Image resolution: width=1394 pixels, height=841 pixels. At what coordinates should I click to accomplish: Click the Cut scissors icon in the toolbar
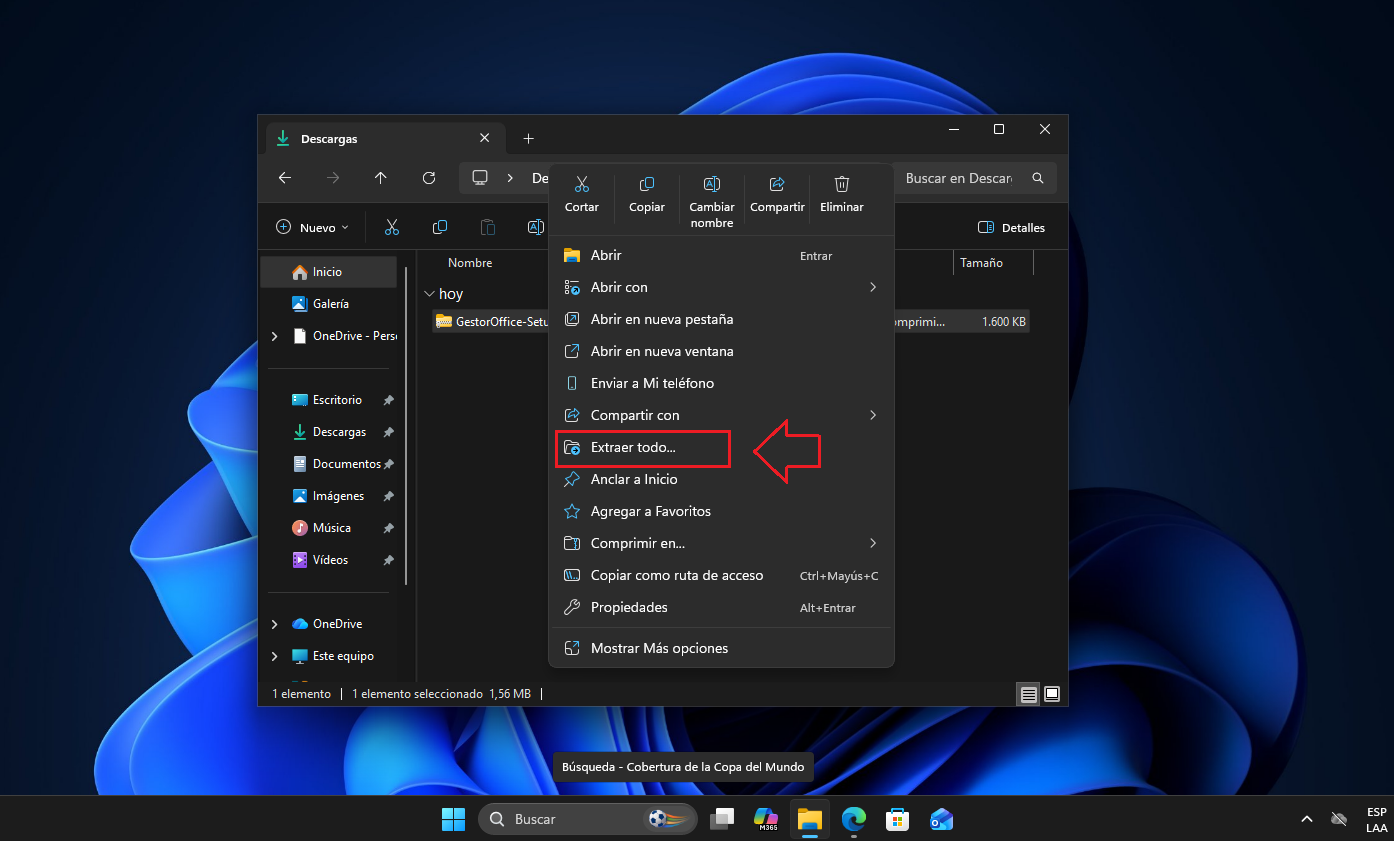pyautogui.click(x=392, y=227)
